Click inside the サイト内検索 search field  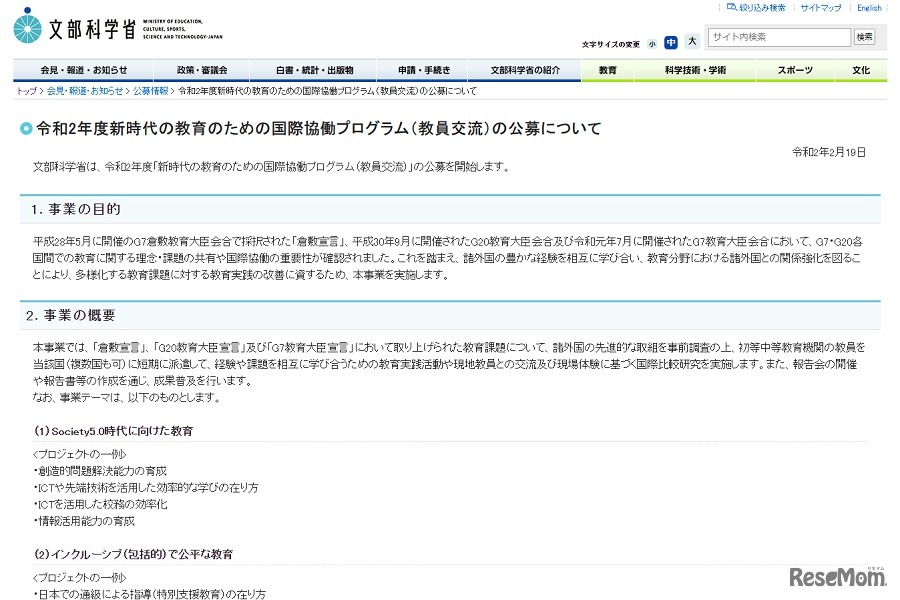coord(777,37)
